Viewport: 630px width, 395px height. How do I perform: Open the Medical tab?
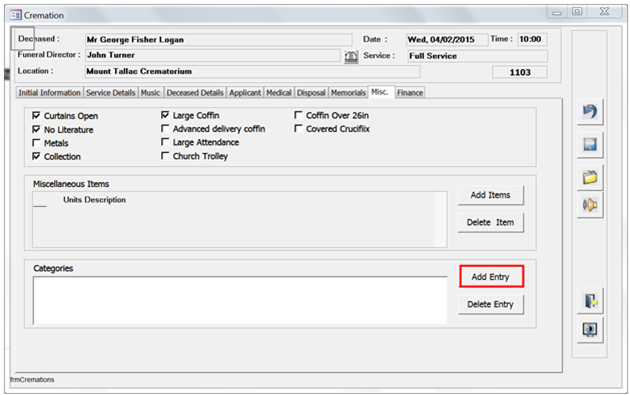point(279,93)
